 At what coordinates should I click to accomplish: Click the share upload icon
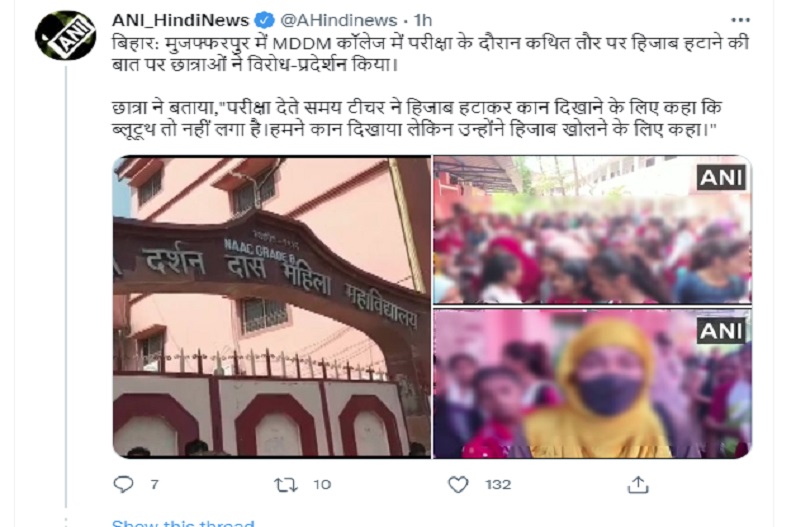638,485
